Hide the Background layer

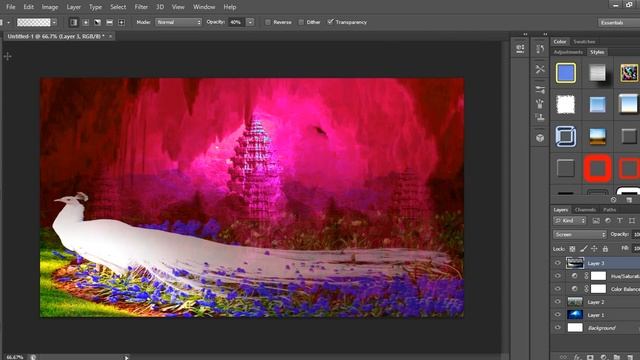tap(558, 328)
